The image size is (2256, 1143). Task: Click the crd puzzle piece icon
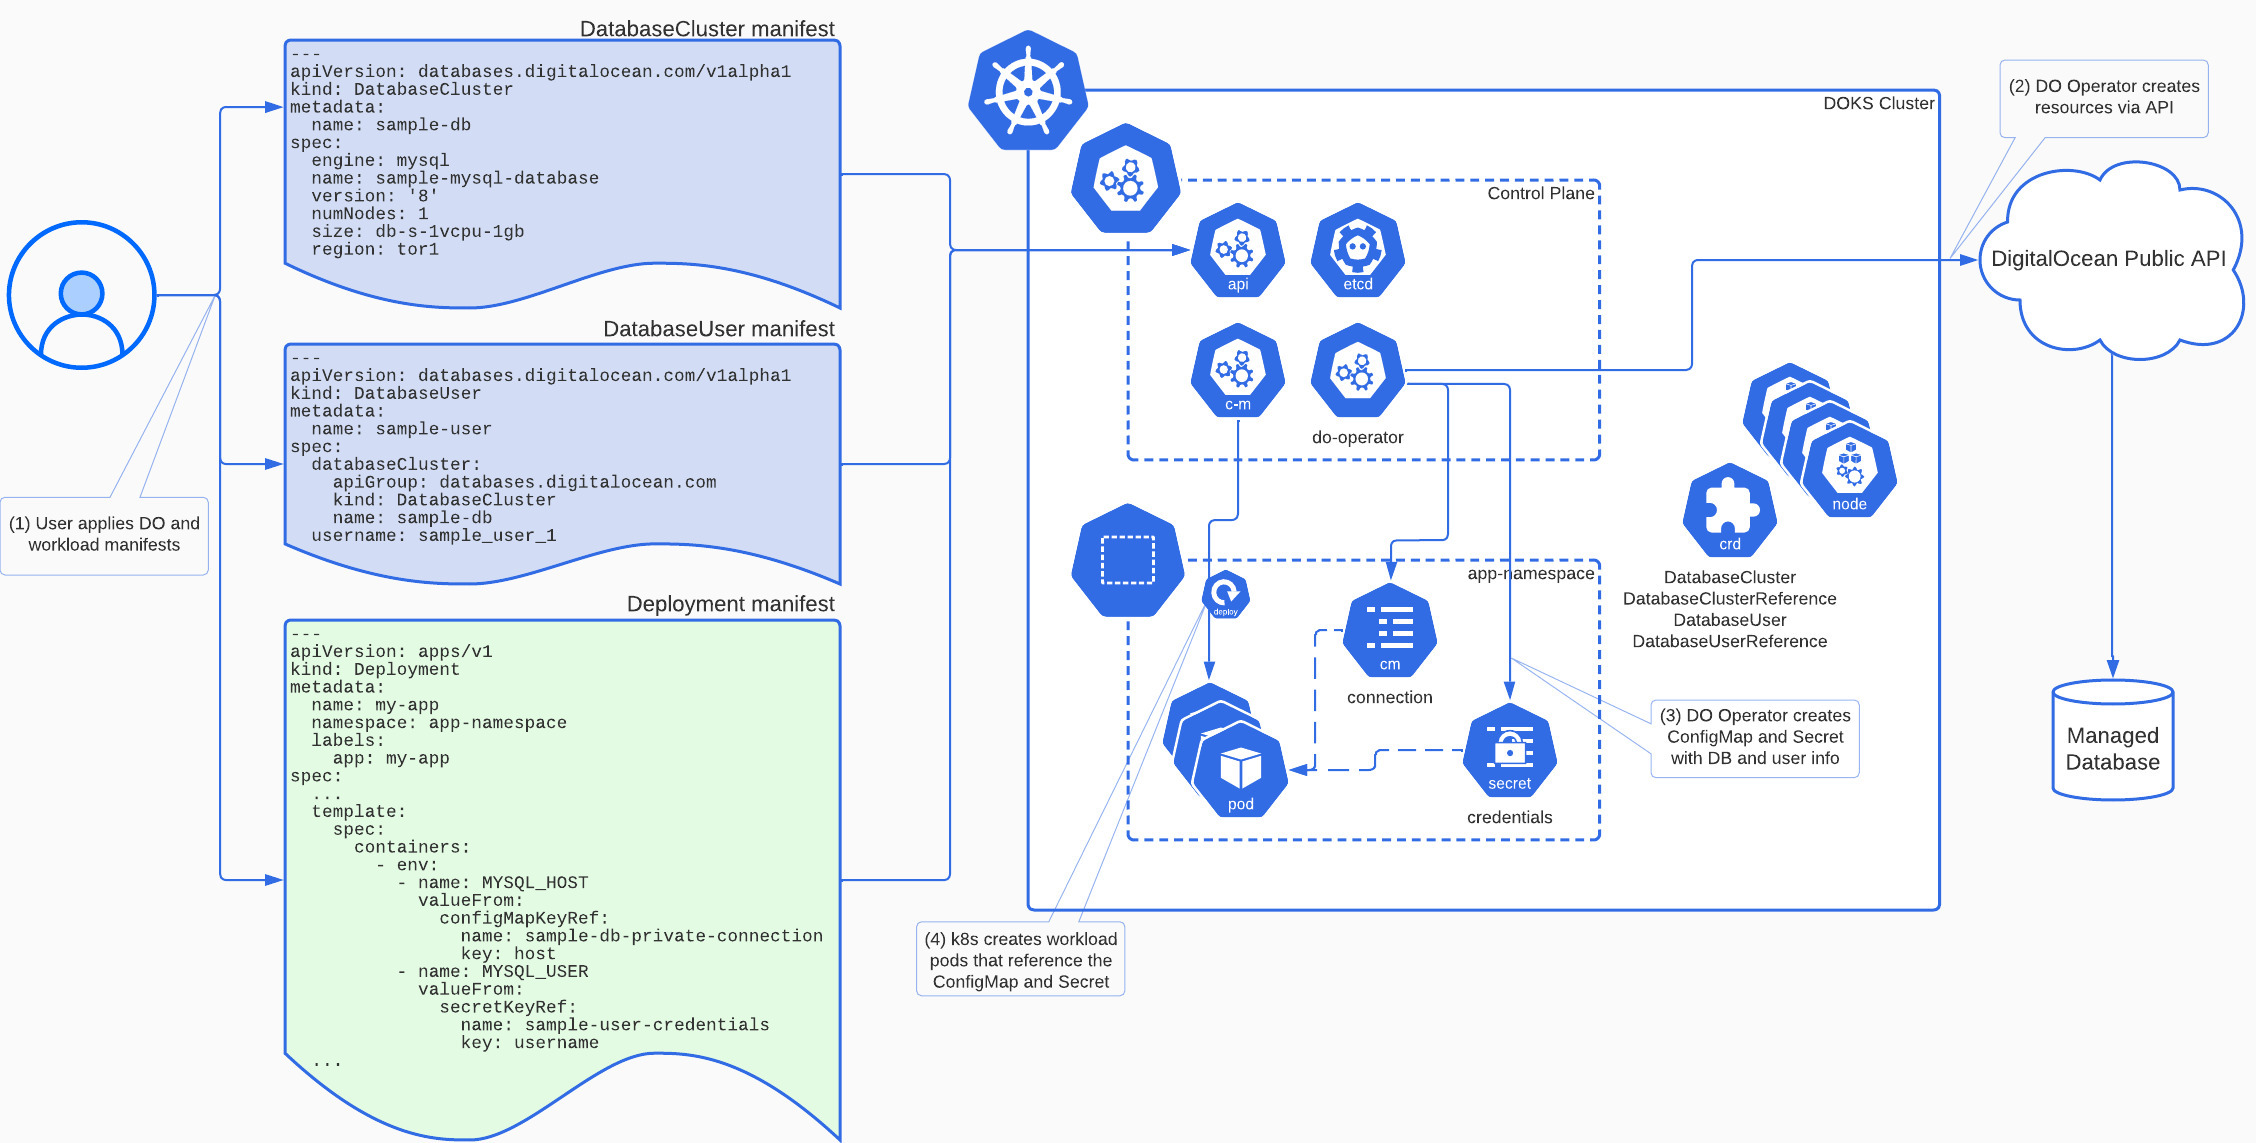[1730, 510]
